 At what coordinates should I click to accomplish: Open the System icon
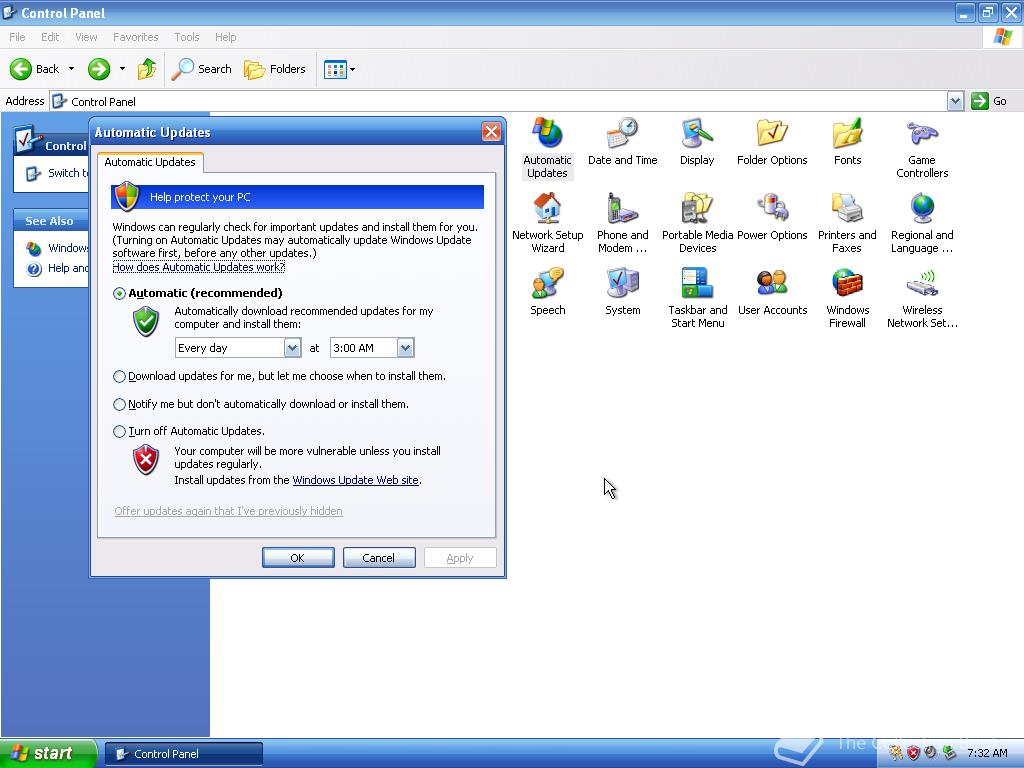tap(622, 292)
